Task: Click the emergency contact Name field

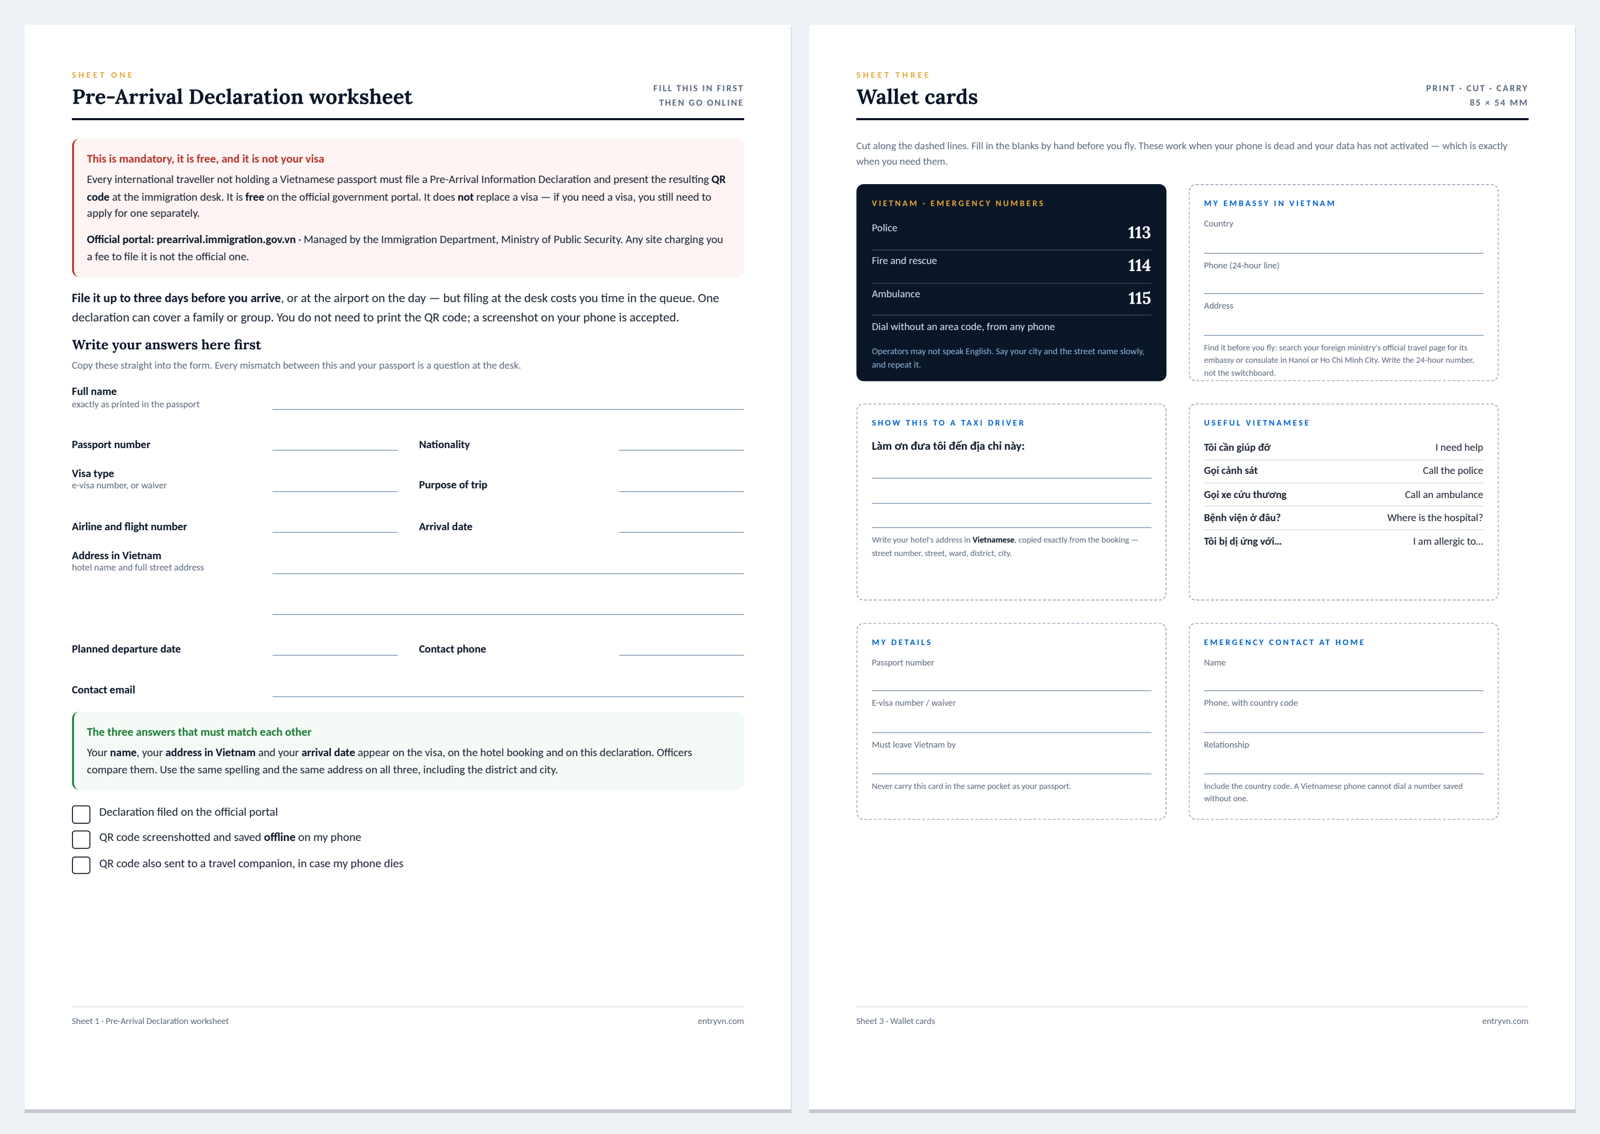Action: coord(1343,680)
